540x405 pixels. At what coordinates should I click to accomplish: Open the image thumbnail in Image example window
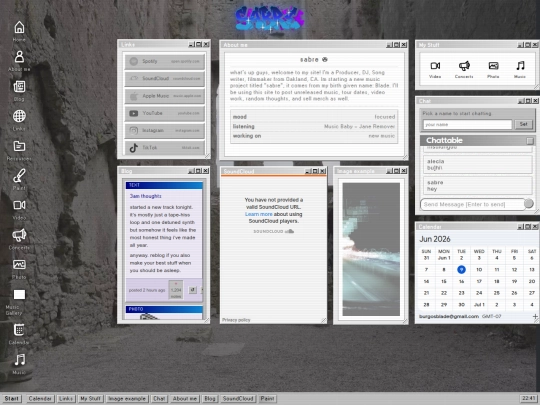[371, 249]
